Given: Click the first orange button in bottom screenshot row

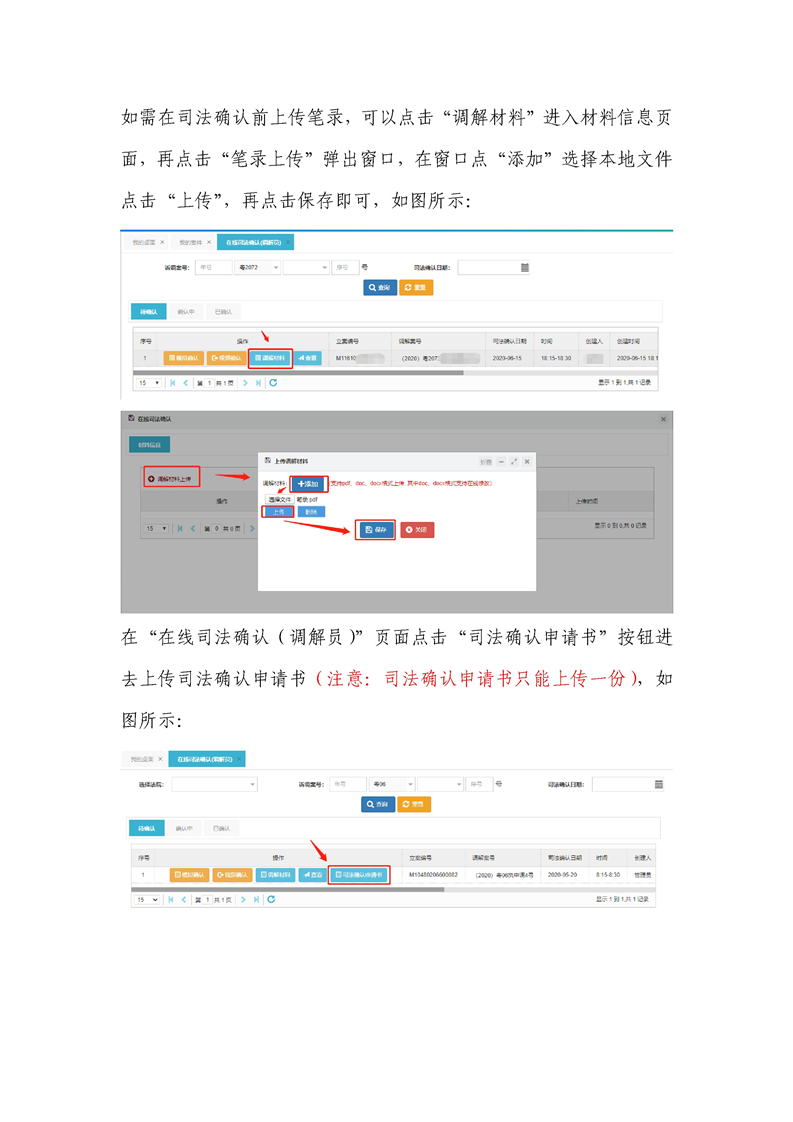Looking at the screenshot, I should (x=190, y=874).
